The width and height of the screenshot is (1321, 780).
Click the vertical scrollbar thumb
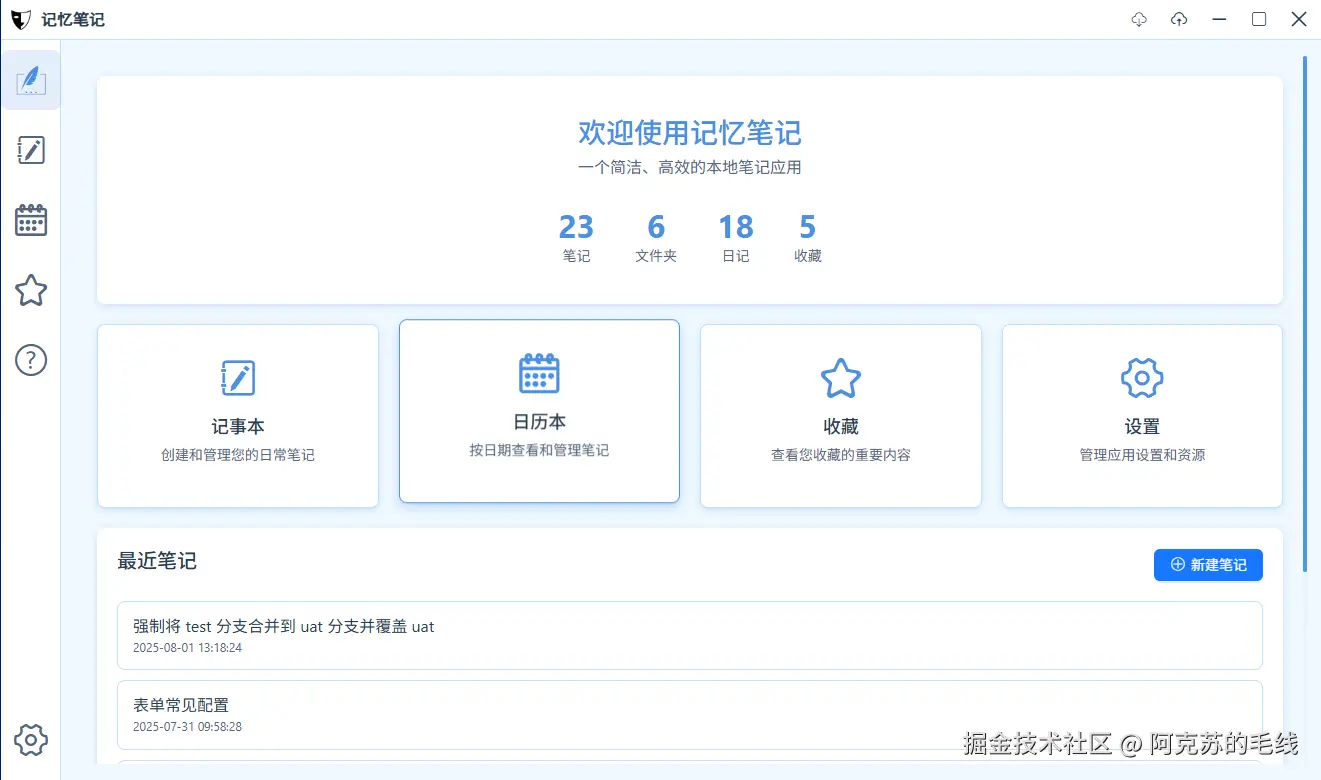[x=1305, y=314]
